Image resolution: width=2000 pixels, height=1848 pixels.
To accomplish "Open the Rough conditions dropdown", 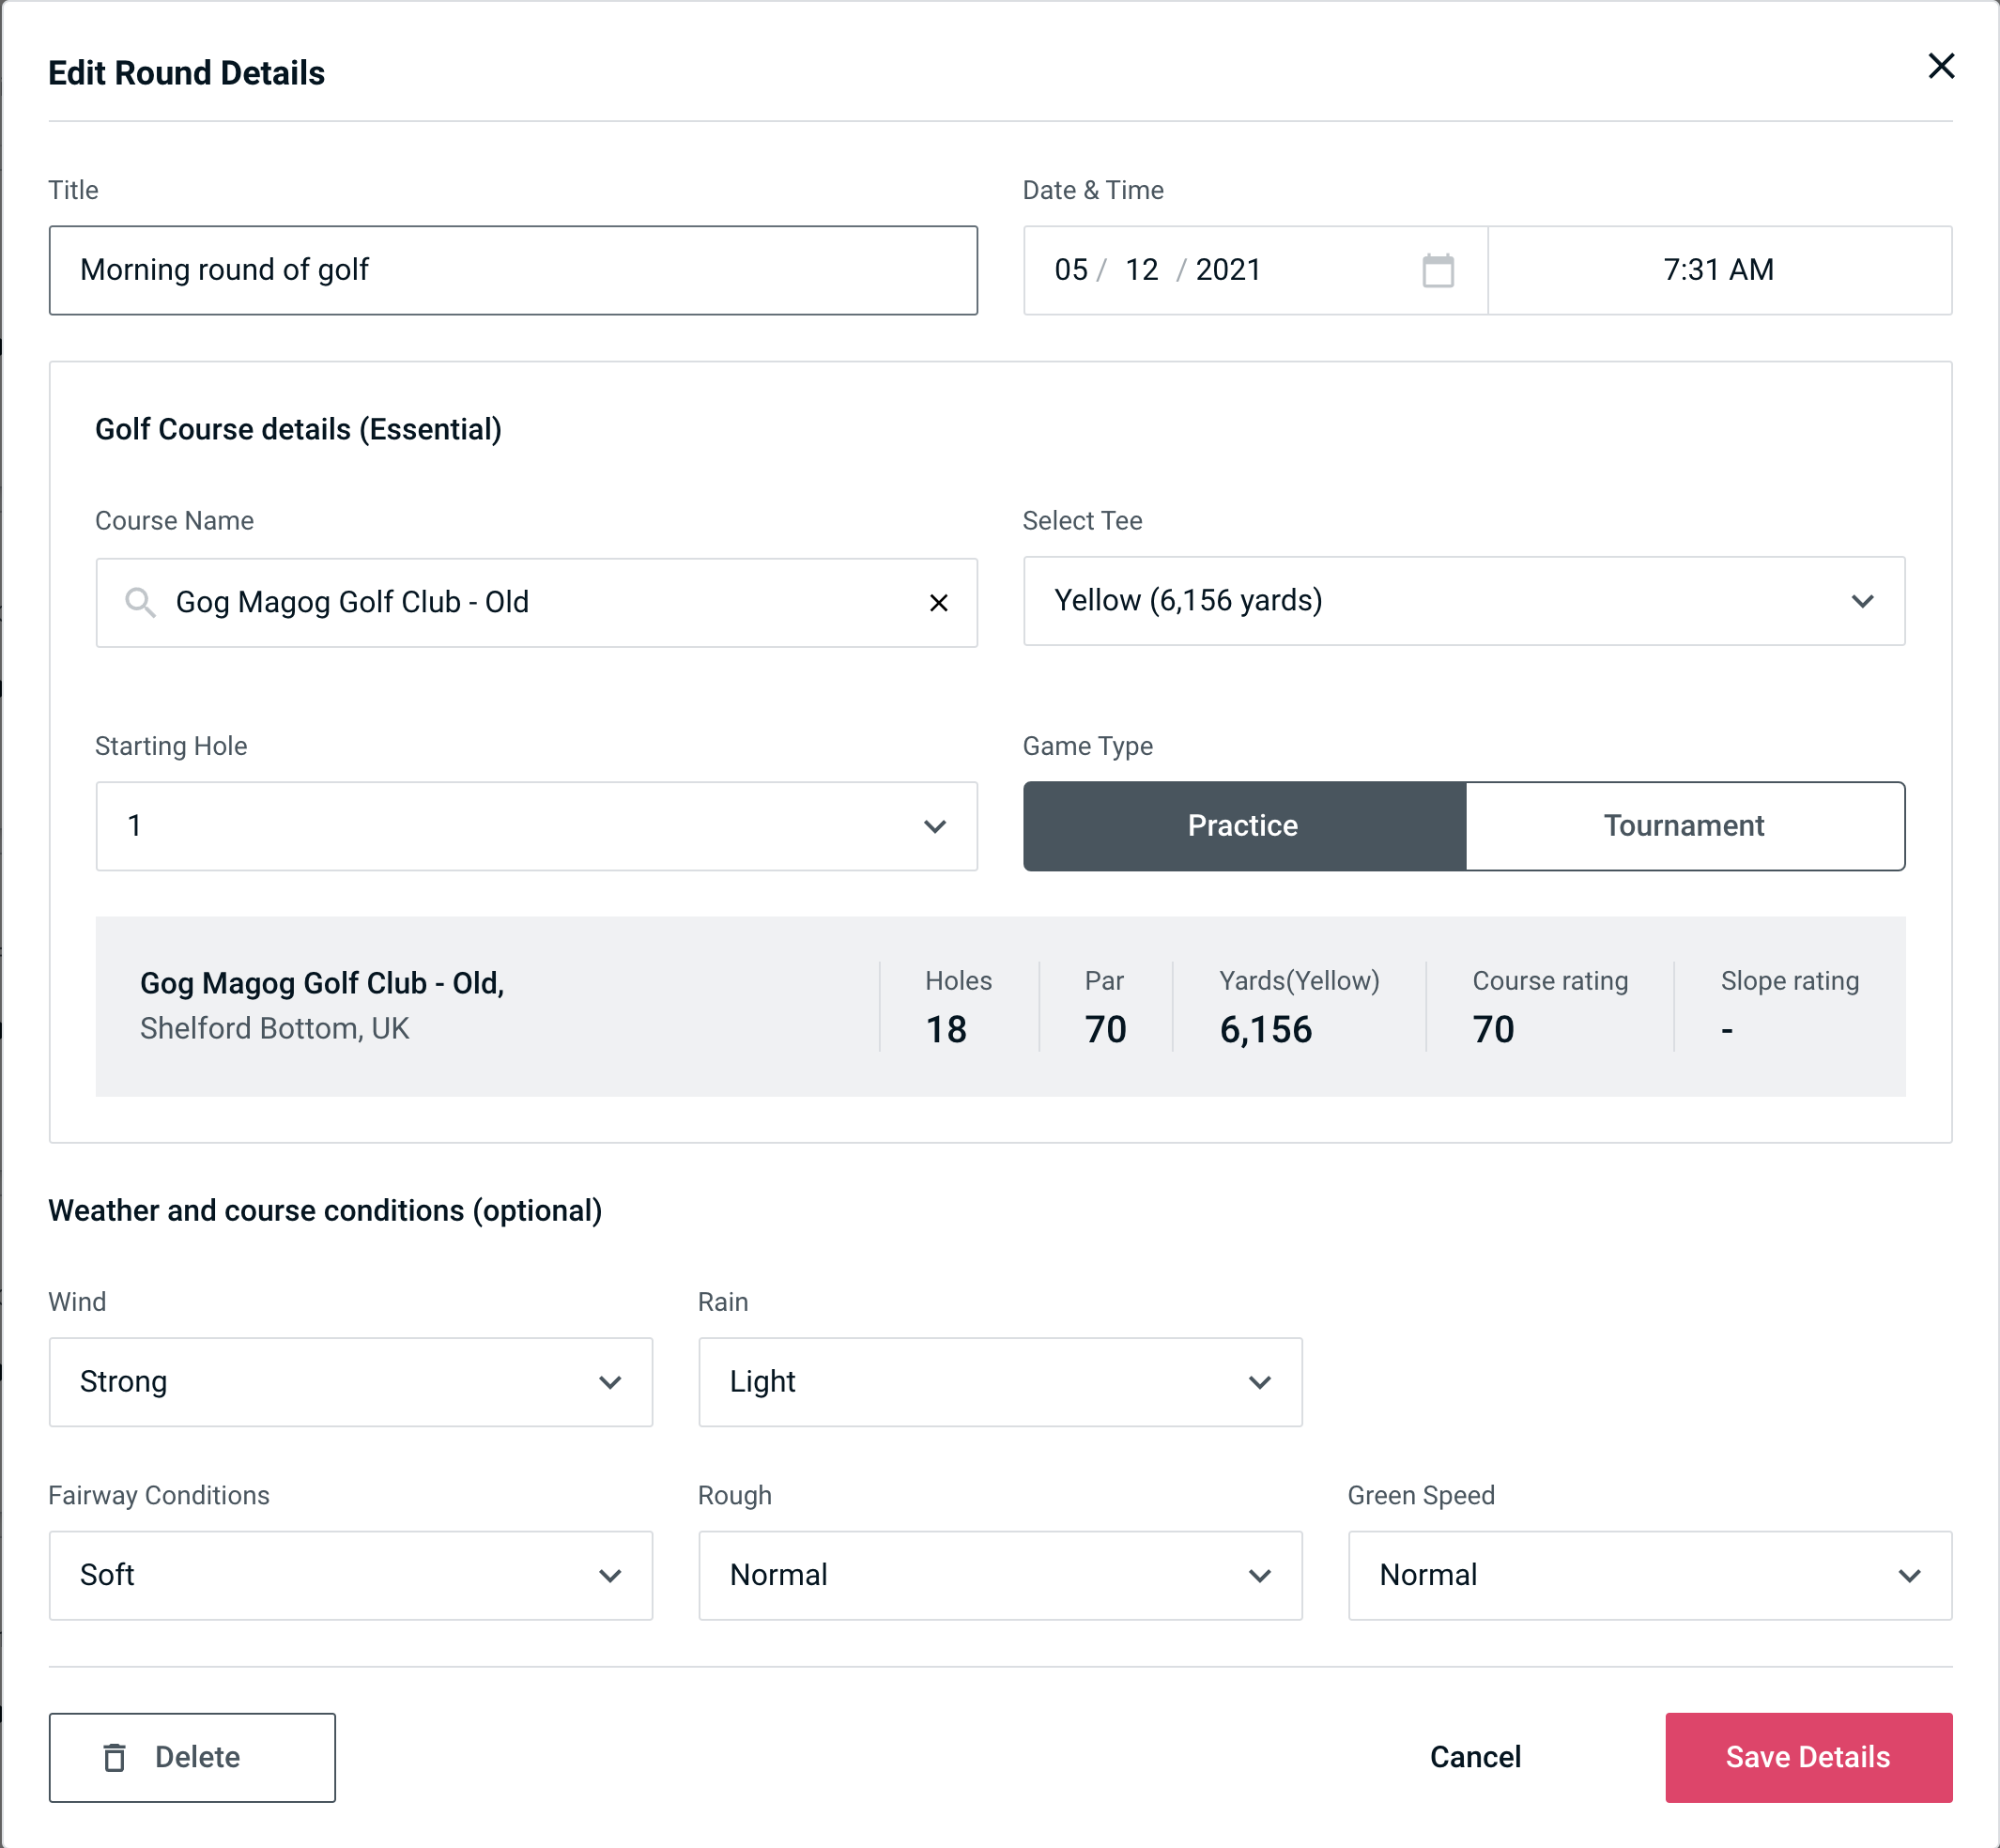I will point(1000,1575).
